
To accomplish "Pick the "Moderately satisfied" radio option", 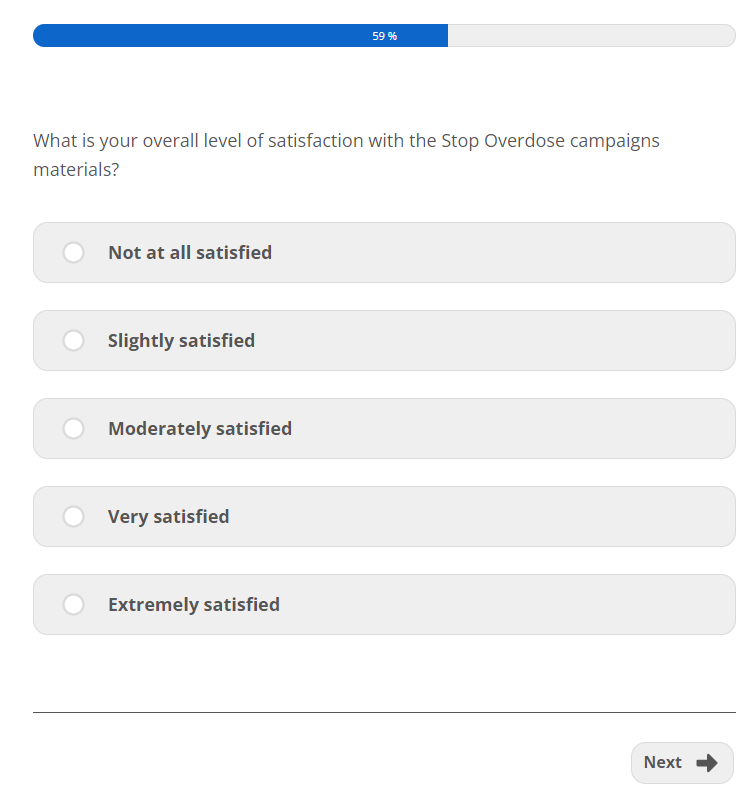I will click(73, 429).
